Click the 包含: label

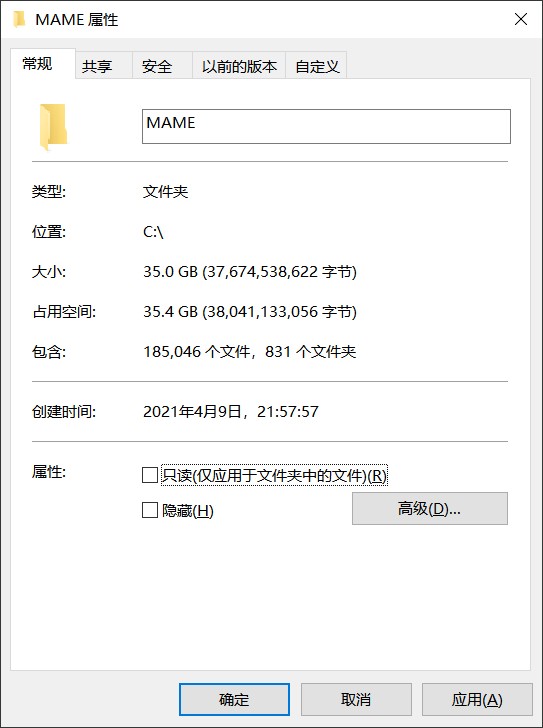(x=49, y=351)
